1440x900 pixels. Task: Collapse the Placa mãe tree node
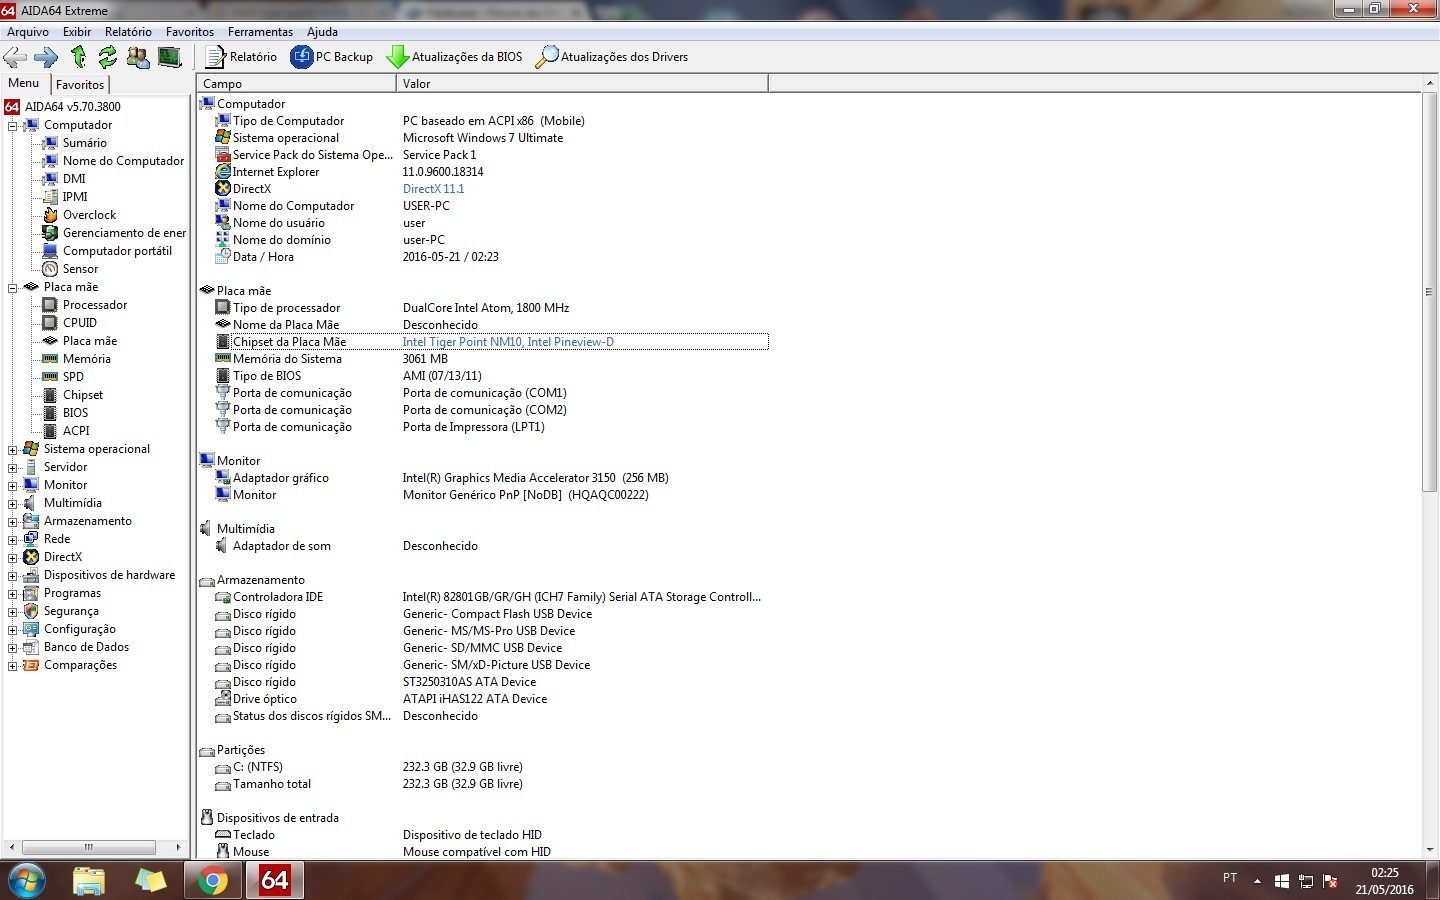coord(13,287)
